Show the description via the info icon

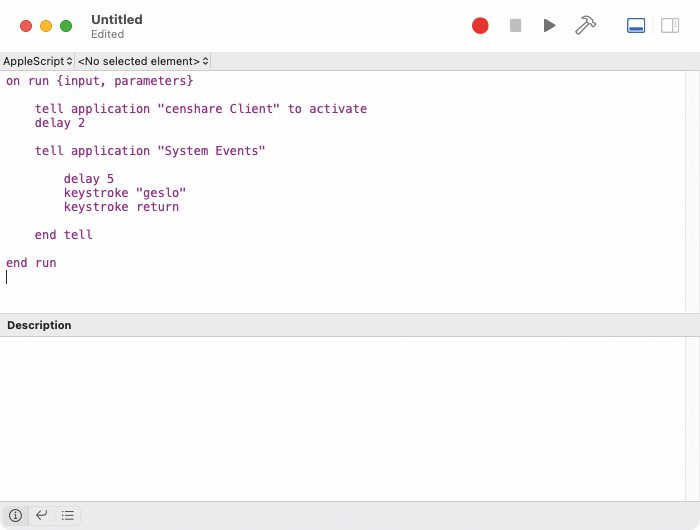click(x=15, y=515)
